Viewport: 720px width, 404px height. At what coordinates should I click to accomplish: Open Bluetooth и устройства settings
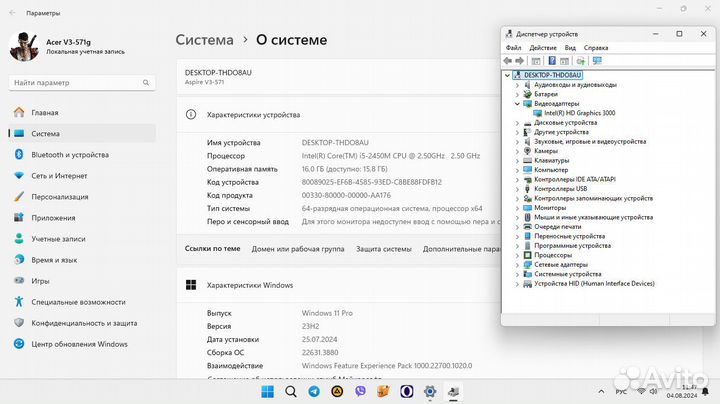click(x=82, y=155)
